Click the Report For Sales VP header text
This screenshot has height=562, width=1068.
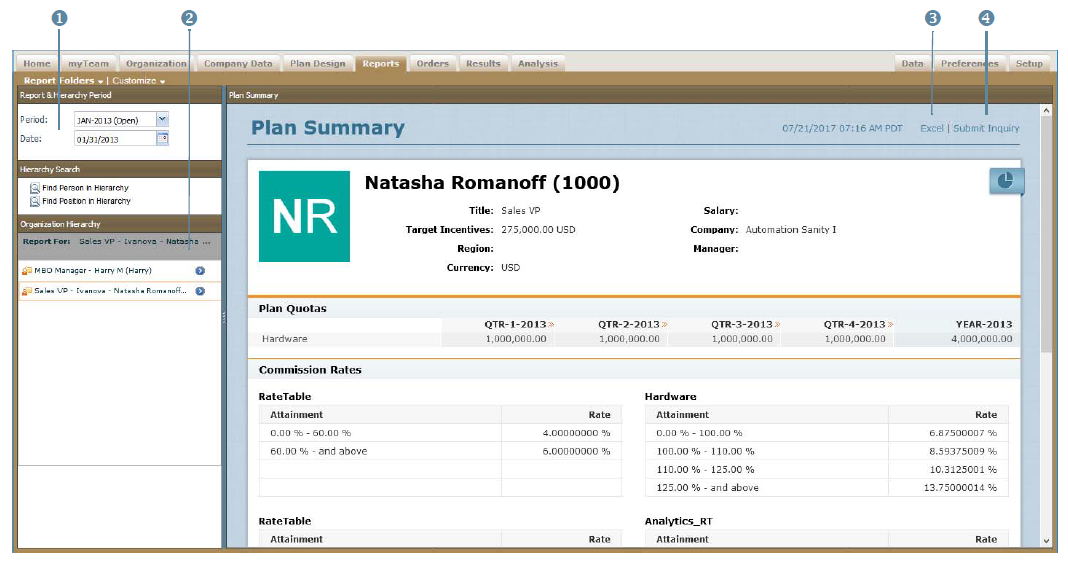[x=116, y=241]
